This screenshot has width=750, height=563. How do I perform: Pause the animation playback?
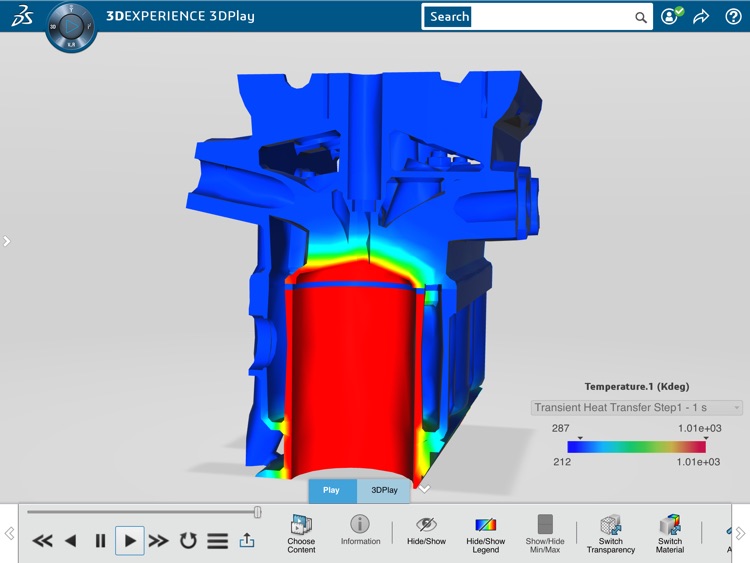tap(100, 541)
